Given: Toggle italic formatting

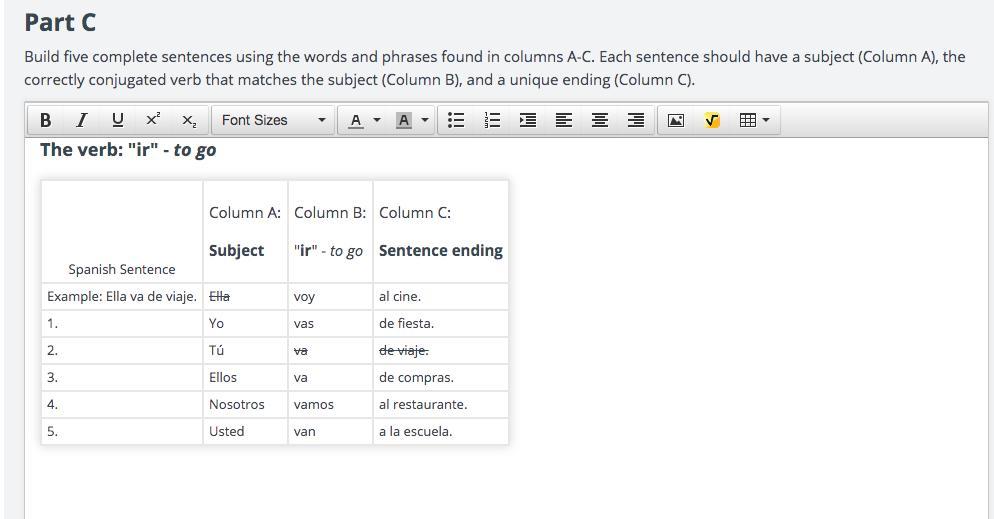Looking at the screenshot, I should (x=81, y=120).
